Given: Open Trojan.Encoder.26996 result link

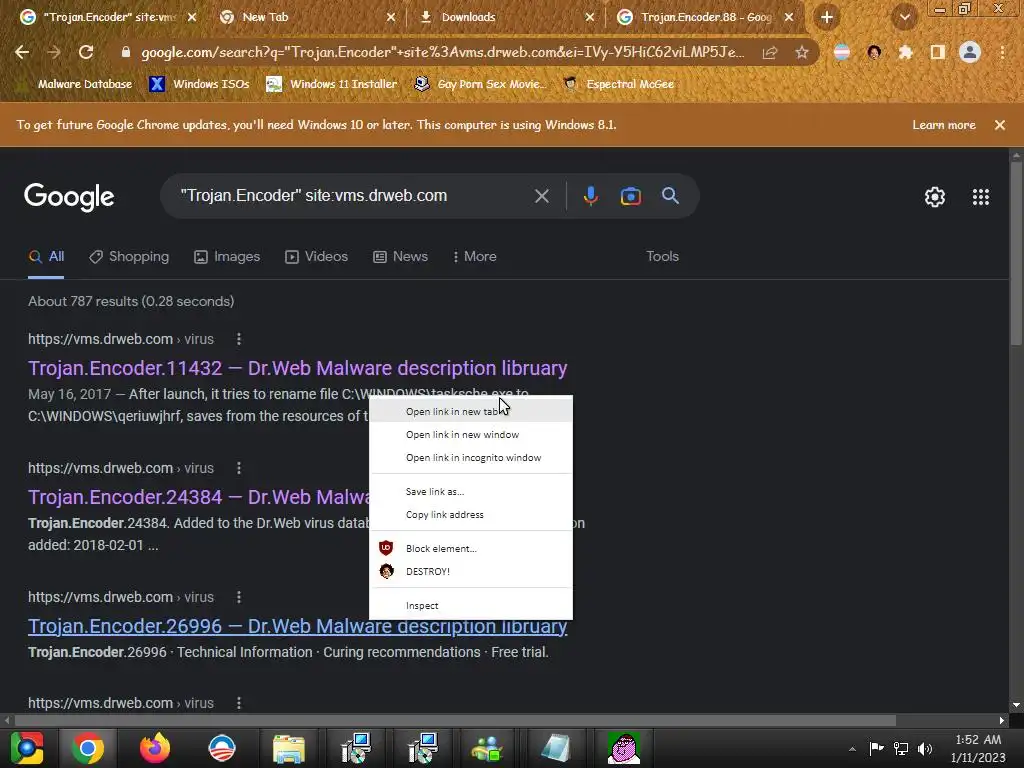Looking at the screenshot, I should pos(297,626).
